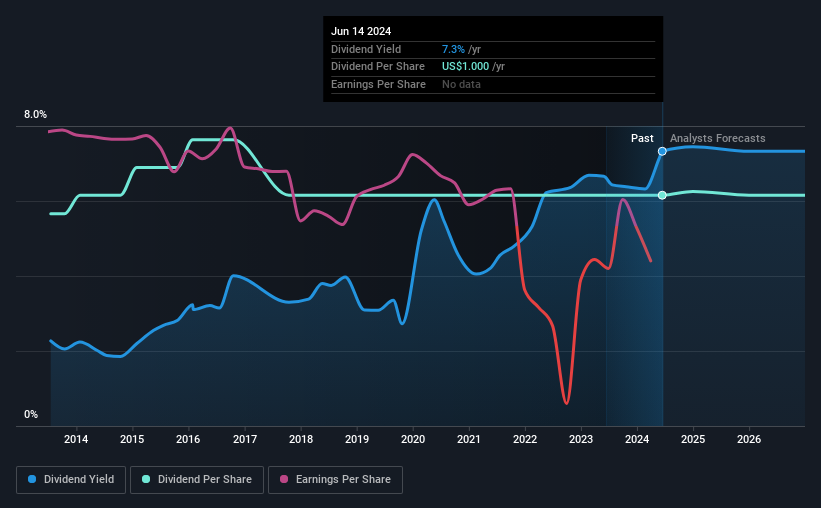Click the Dividend Per Share row label in tooltip
This screenshot has height=508, width=821.
(x=378, y=67)
